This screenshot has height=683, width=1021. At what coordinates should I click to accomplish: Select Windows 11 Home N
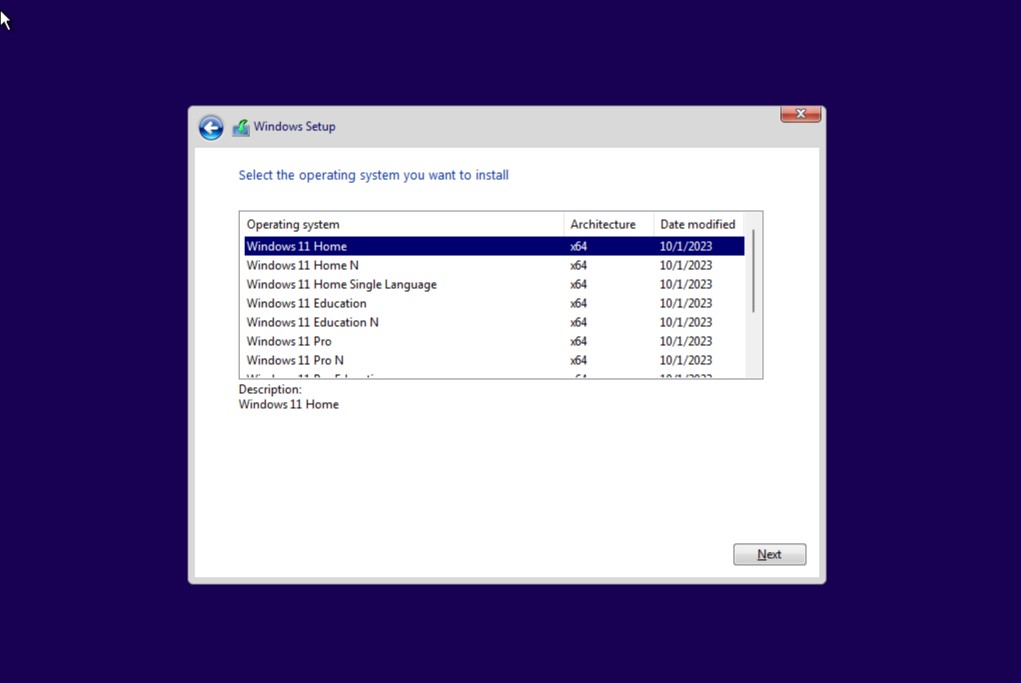303,265
